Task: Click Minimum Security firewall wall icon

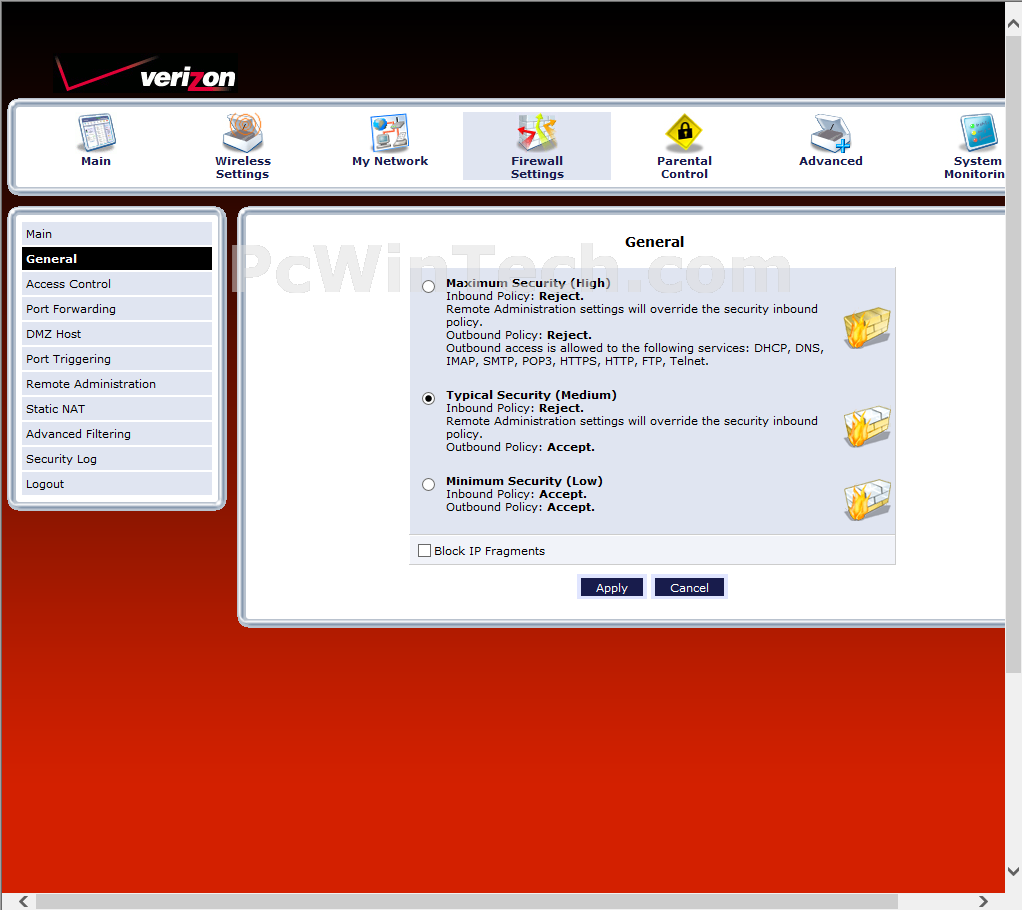Action: coord(867,500)
